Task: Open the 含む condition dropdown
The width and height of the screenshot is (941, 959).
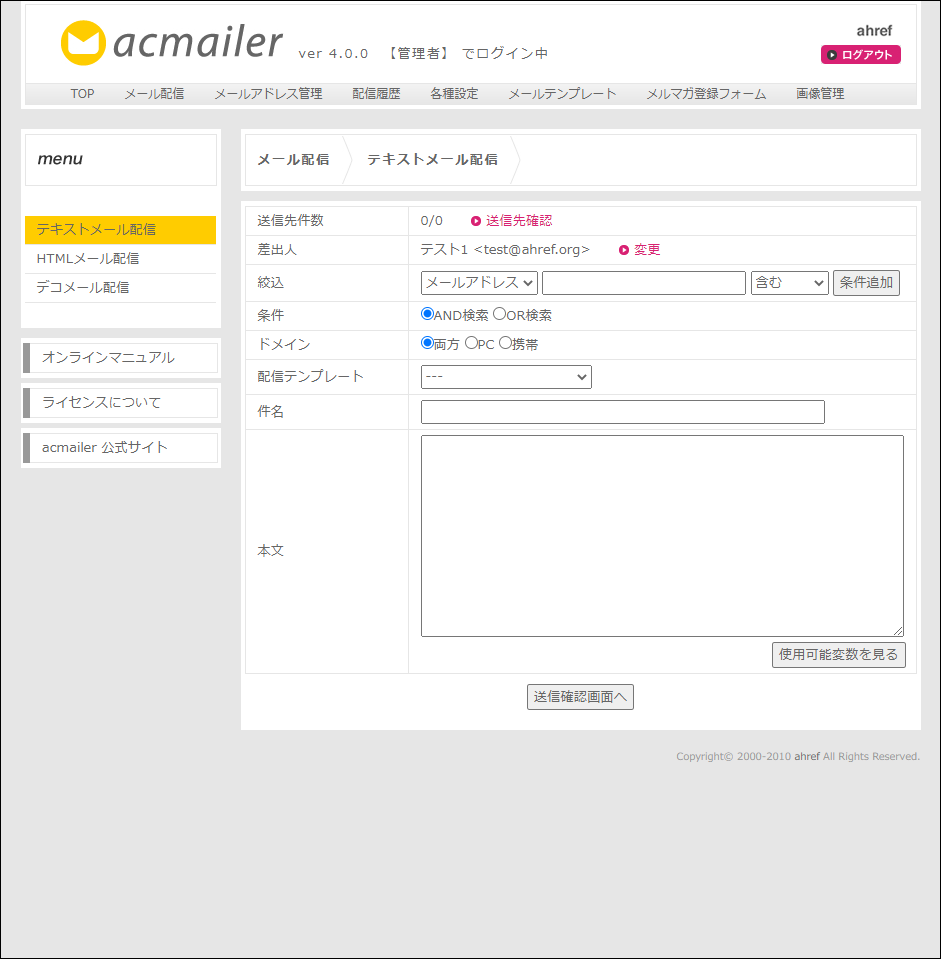Action: 789,282
